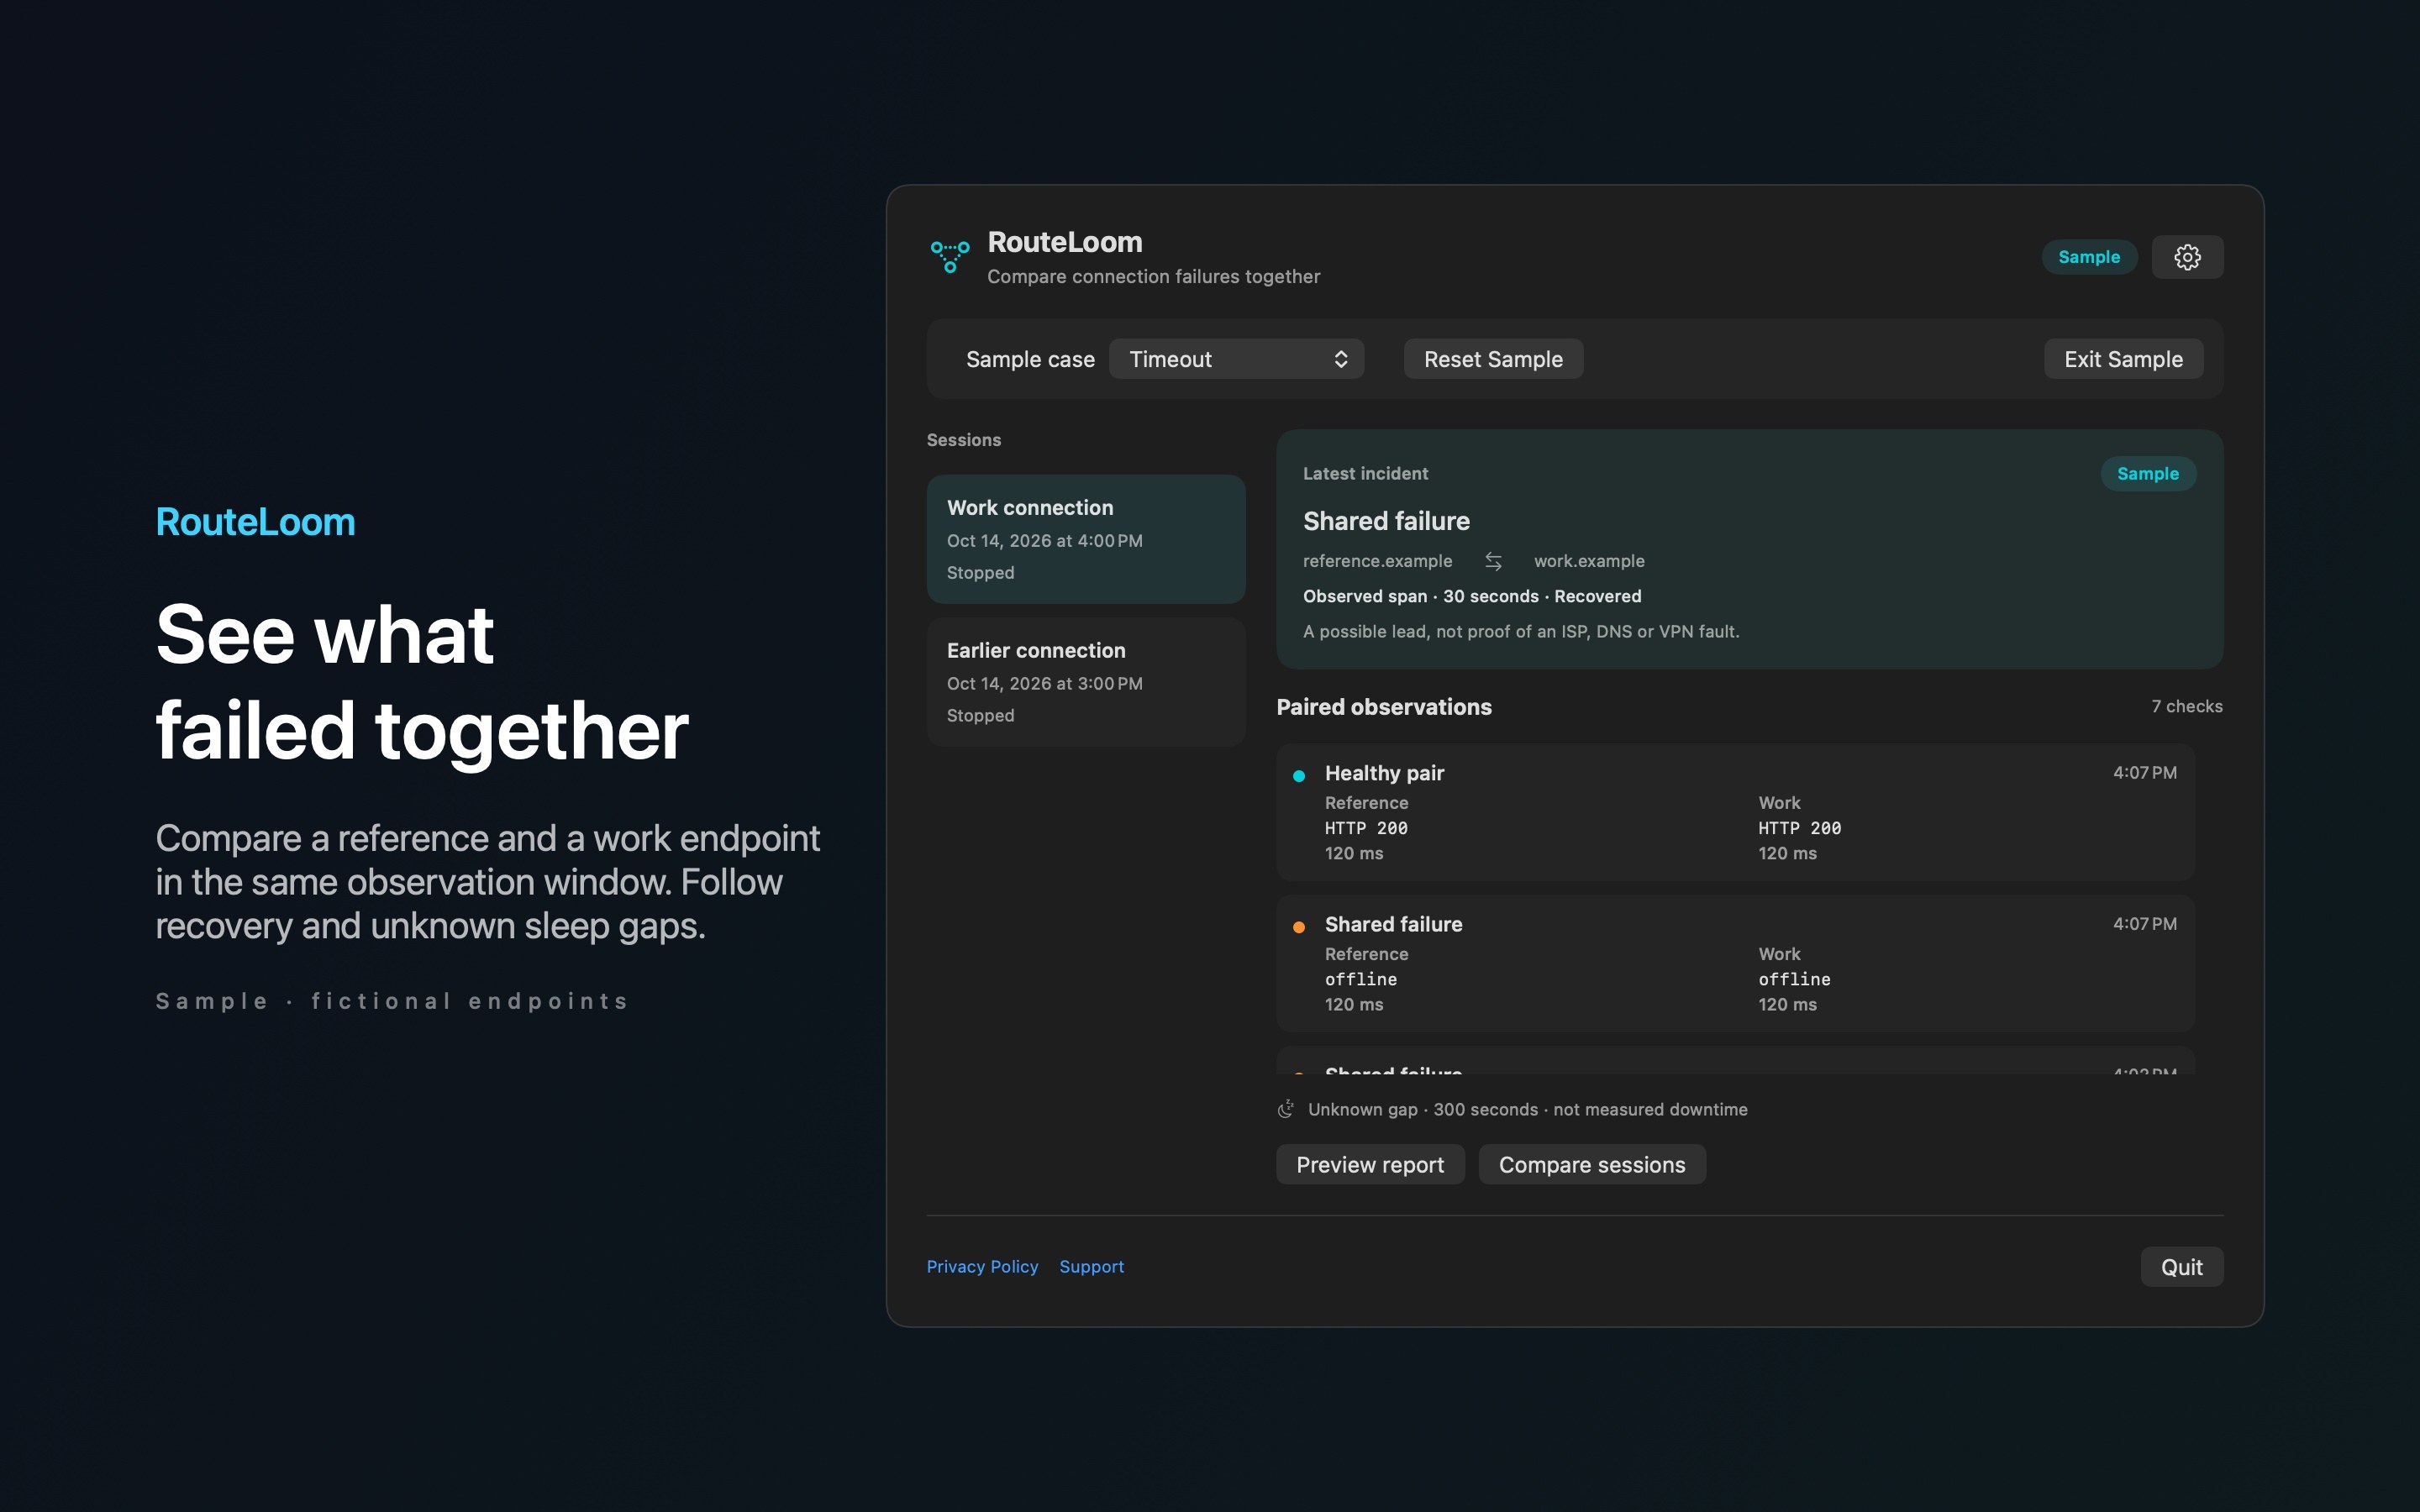Open the Sample case Timeout dropdown
Viewport: 2420px width, 1512px height.
pyautogui.click(x=1237, y=359)
